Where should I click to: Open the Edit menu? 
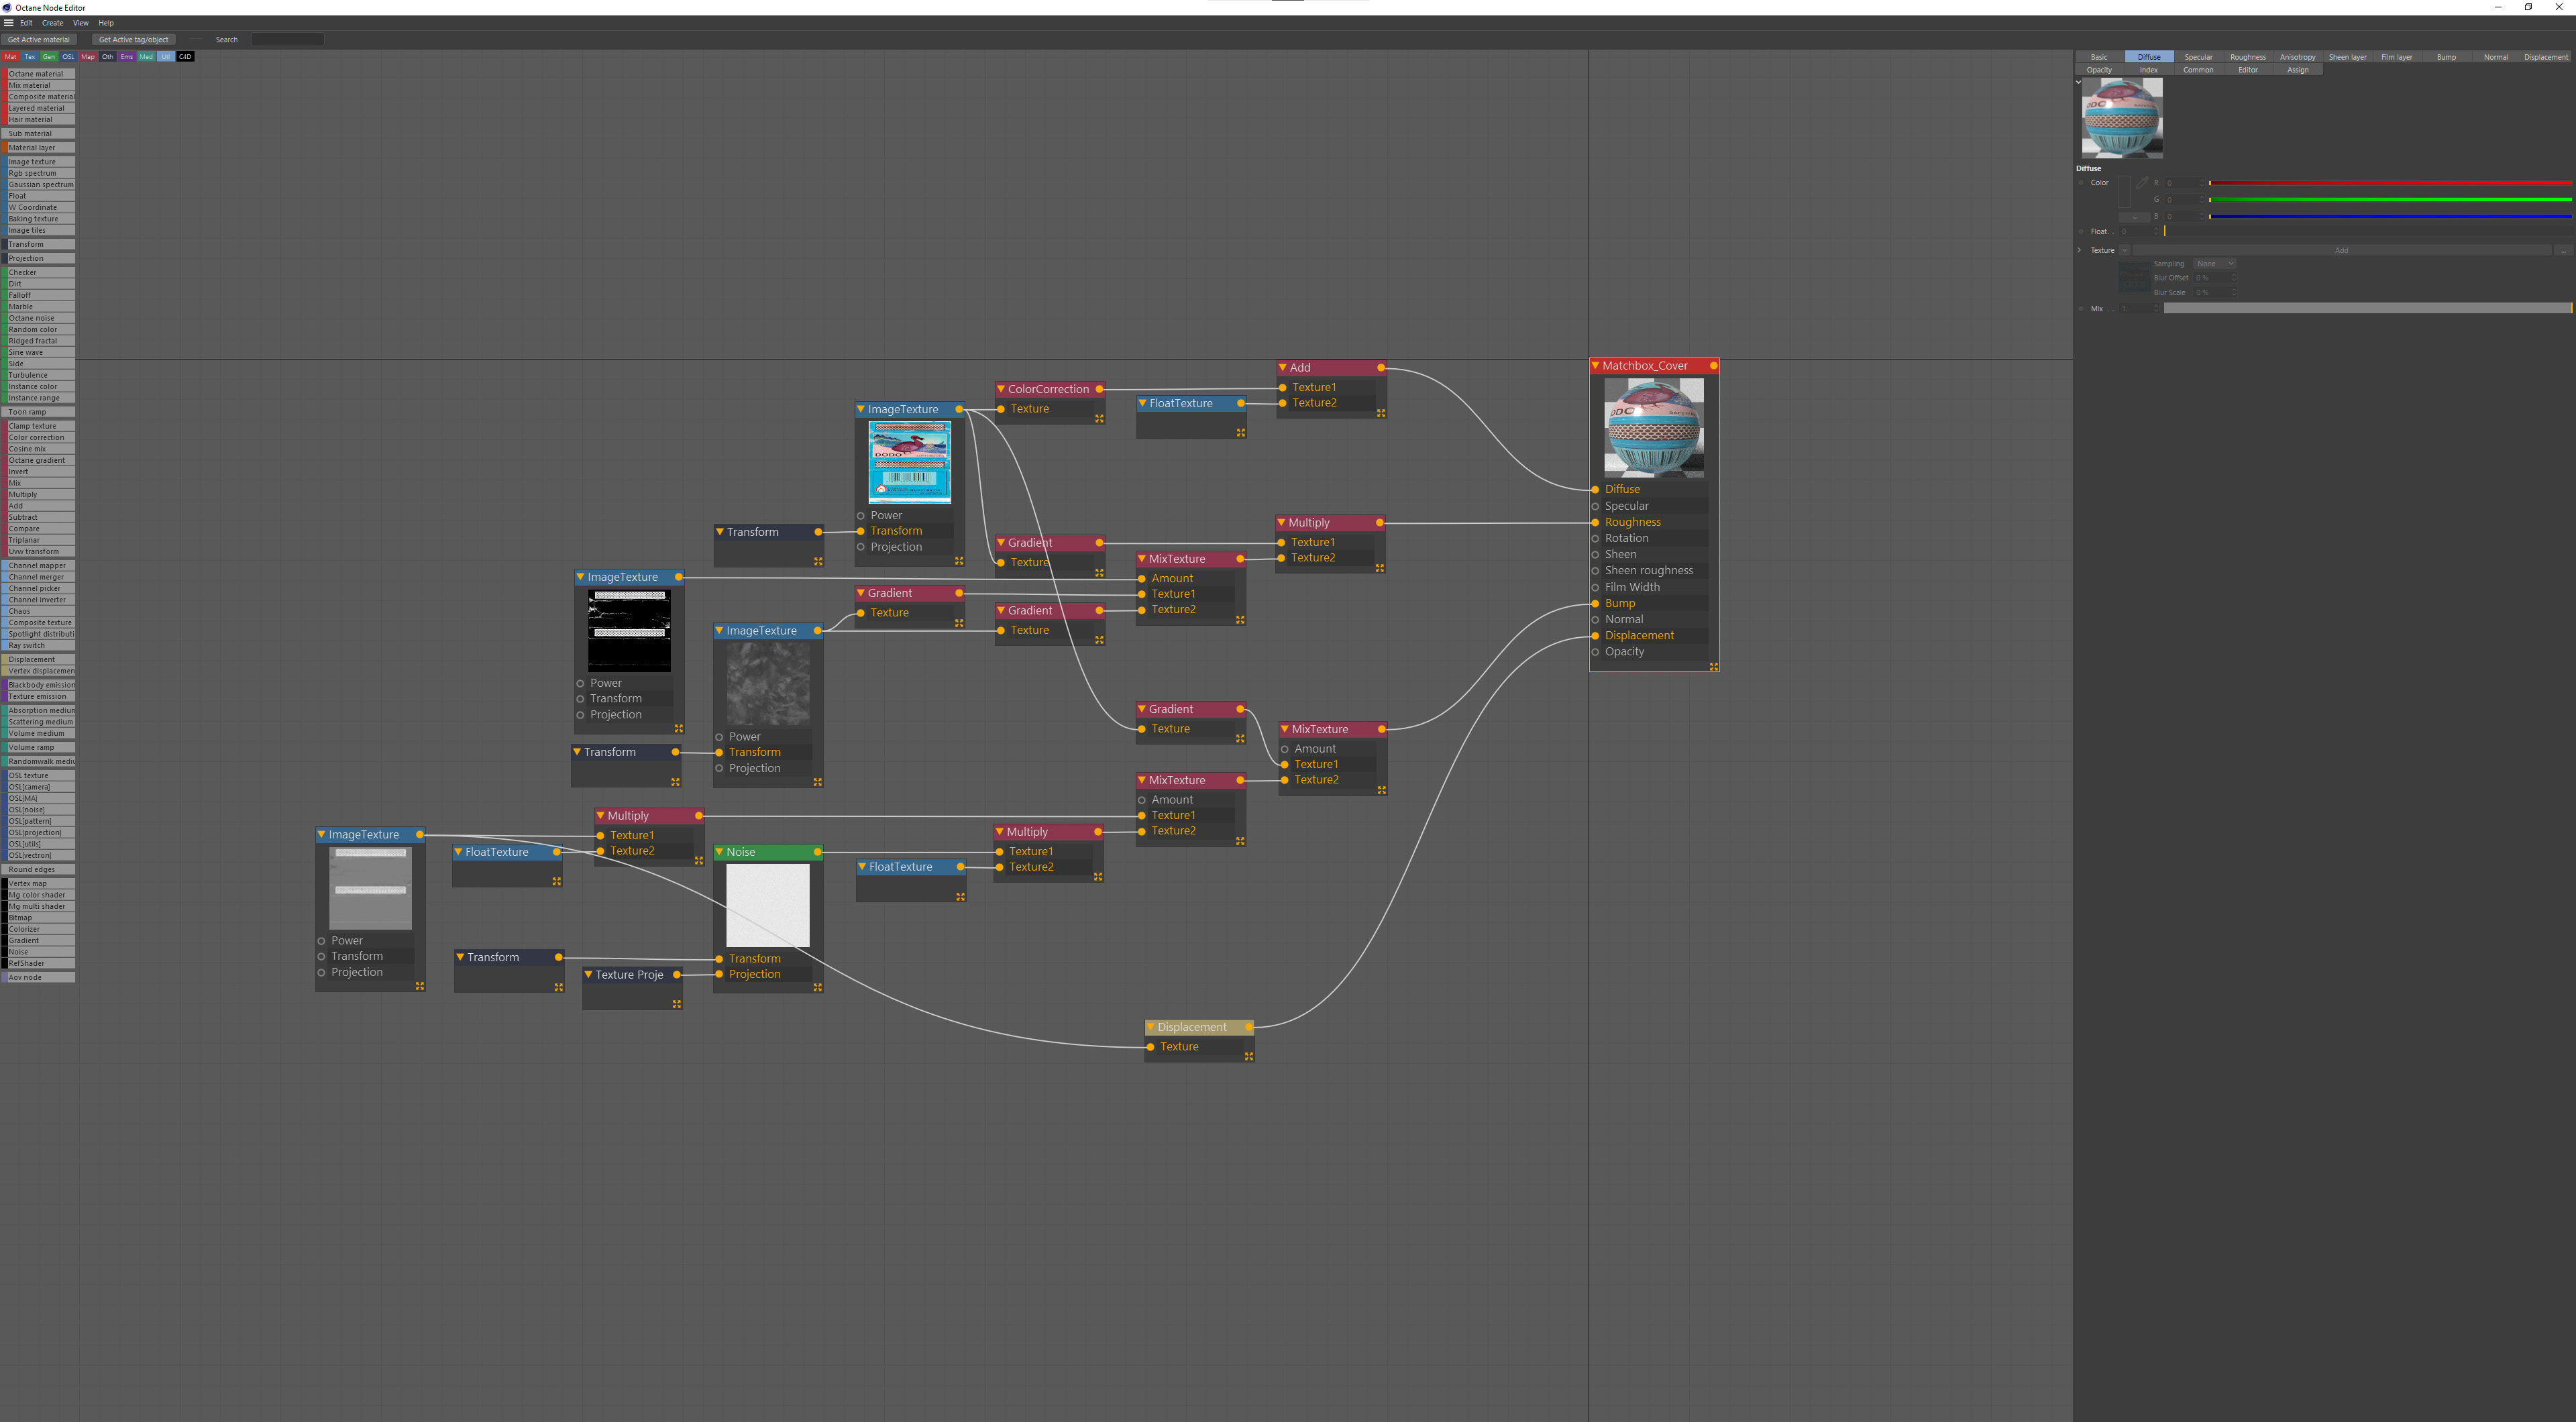[26, 23]
